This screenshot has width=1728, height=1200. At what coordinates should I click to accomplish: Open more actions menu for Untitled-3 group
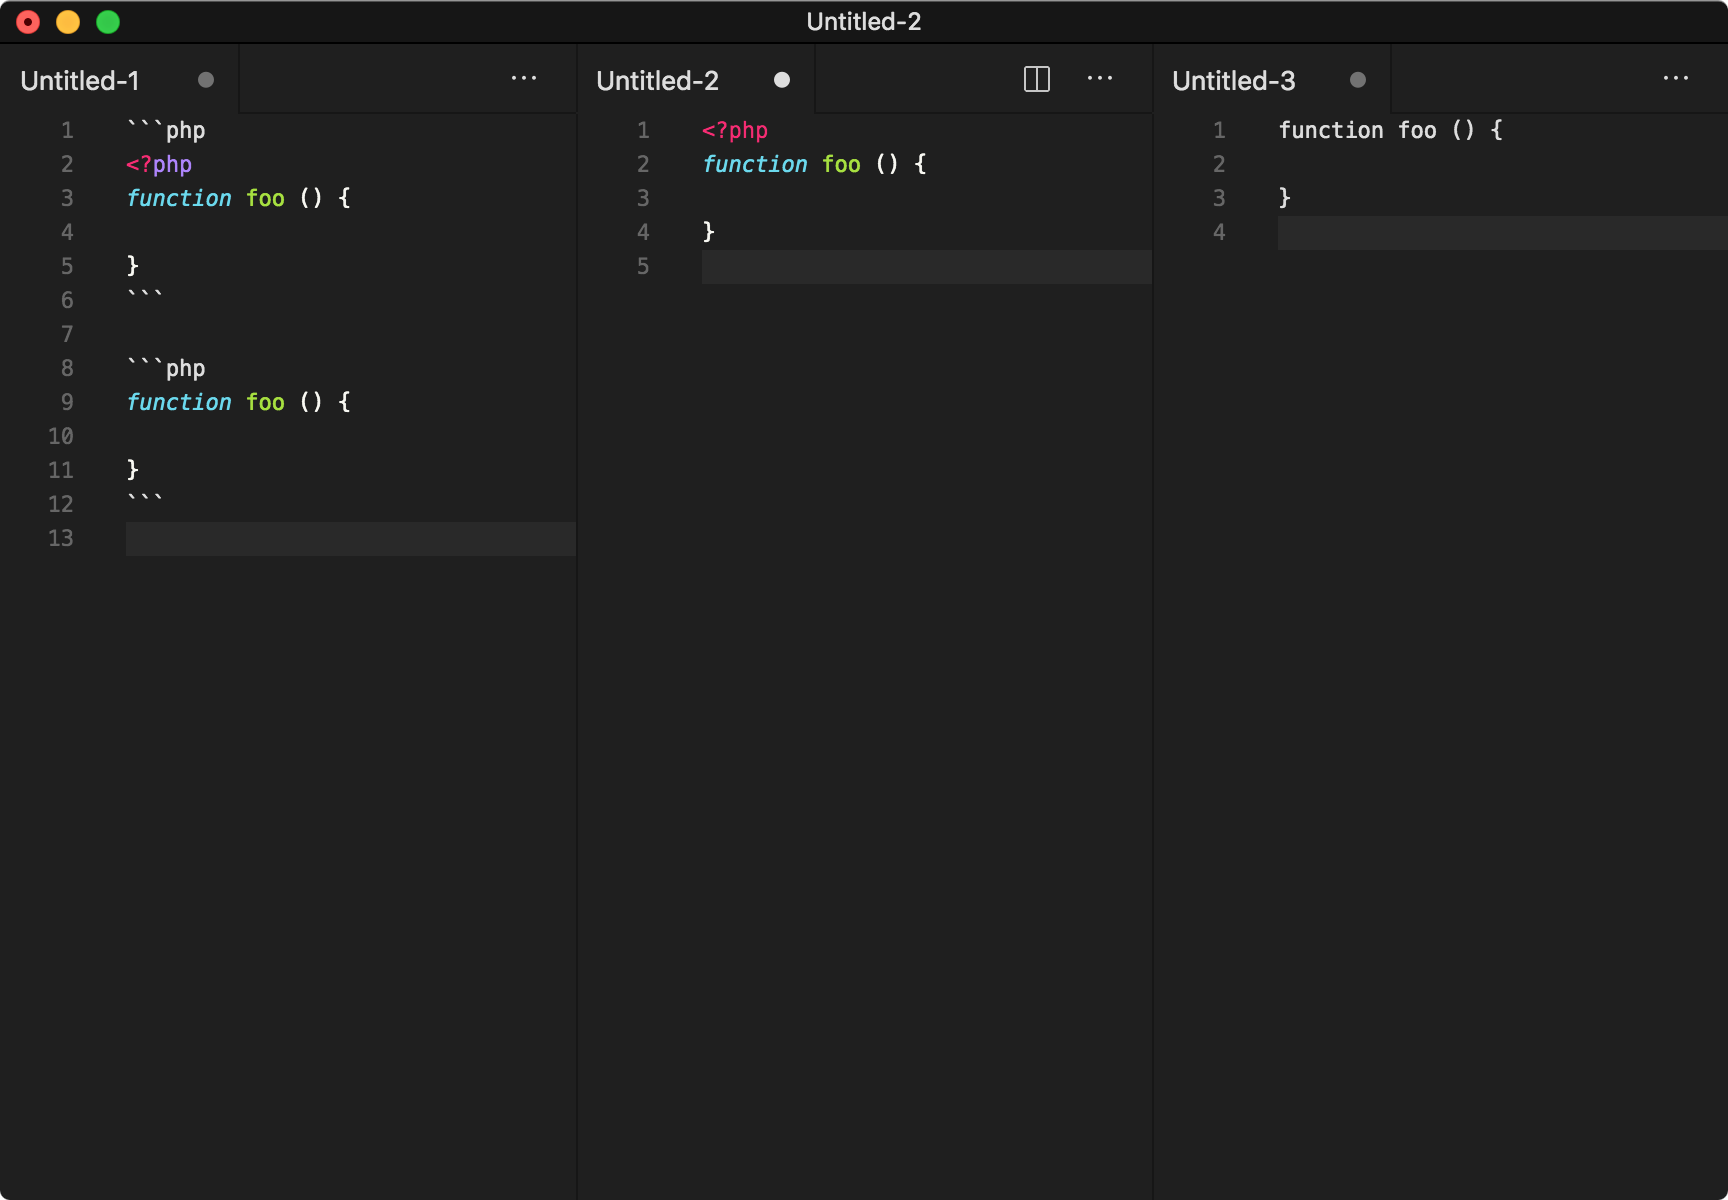1676,78
